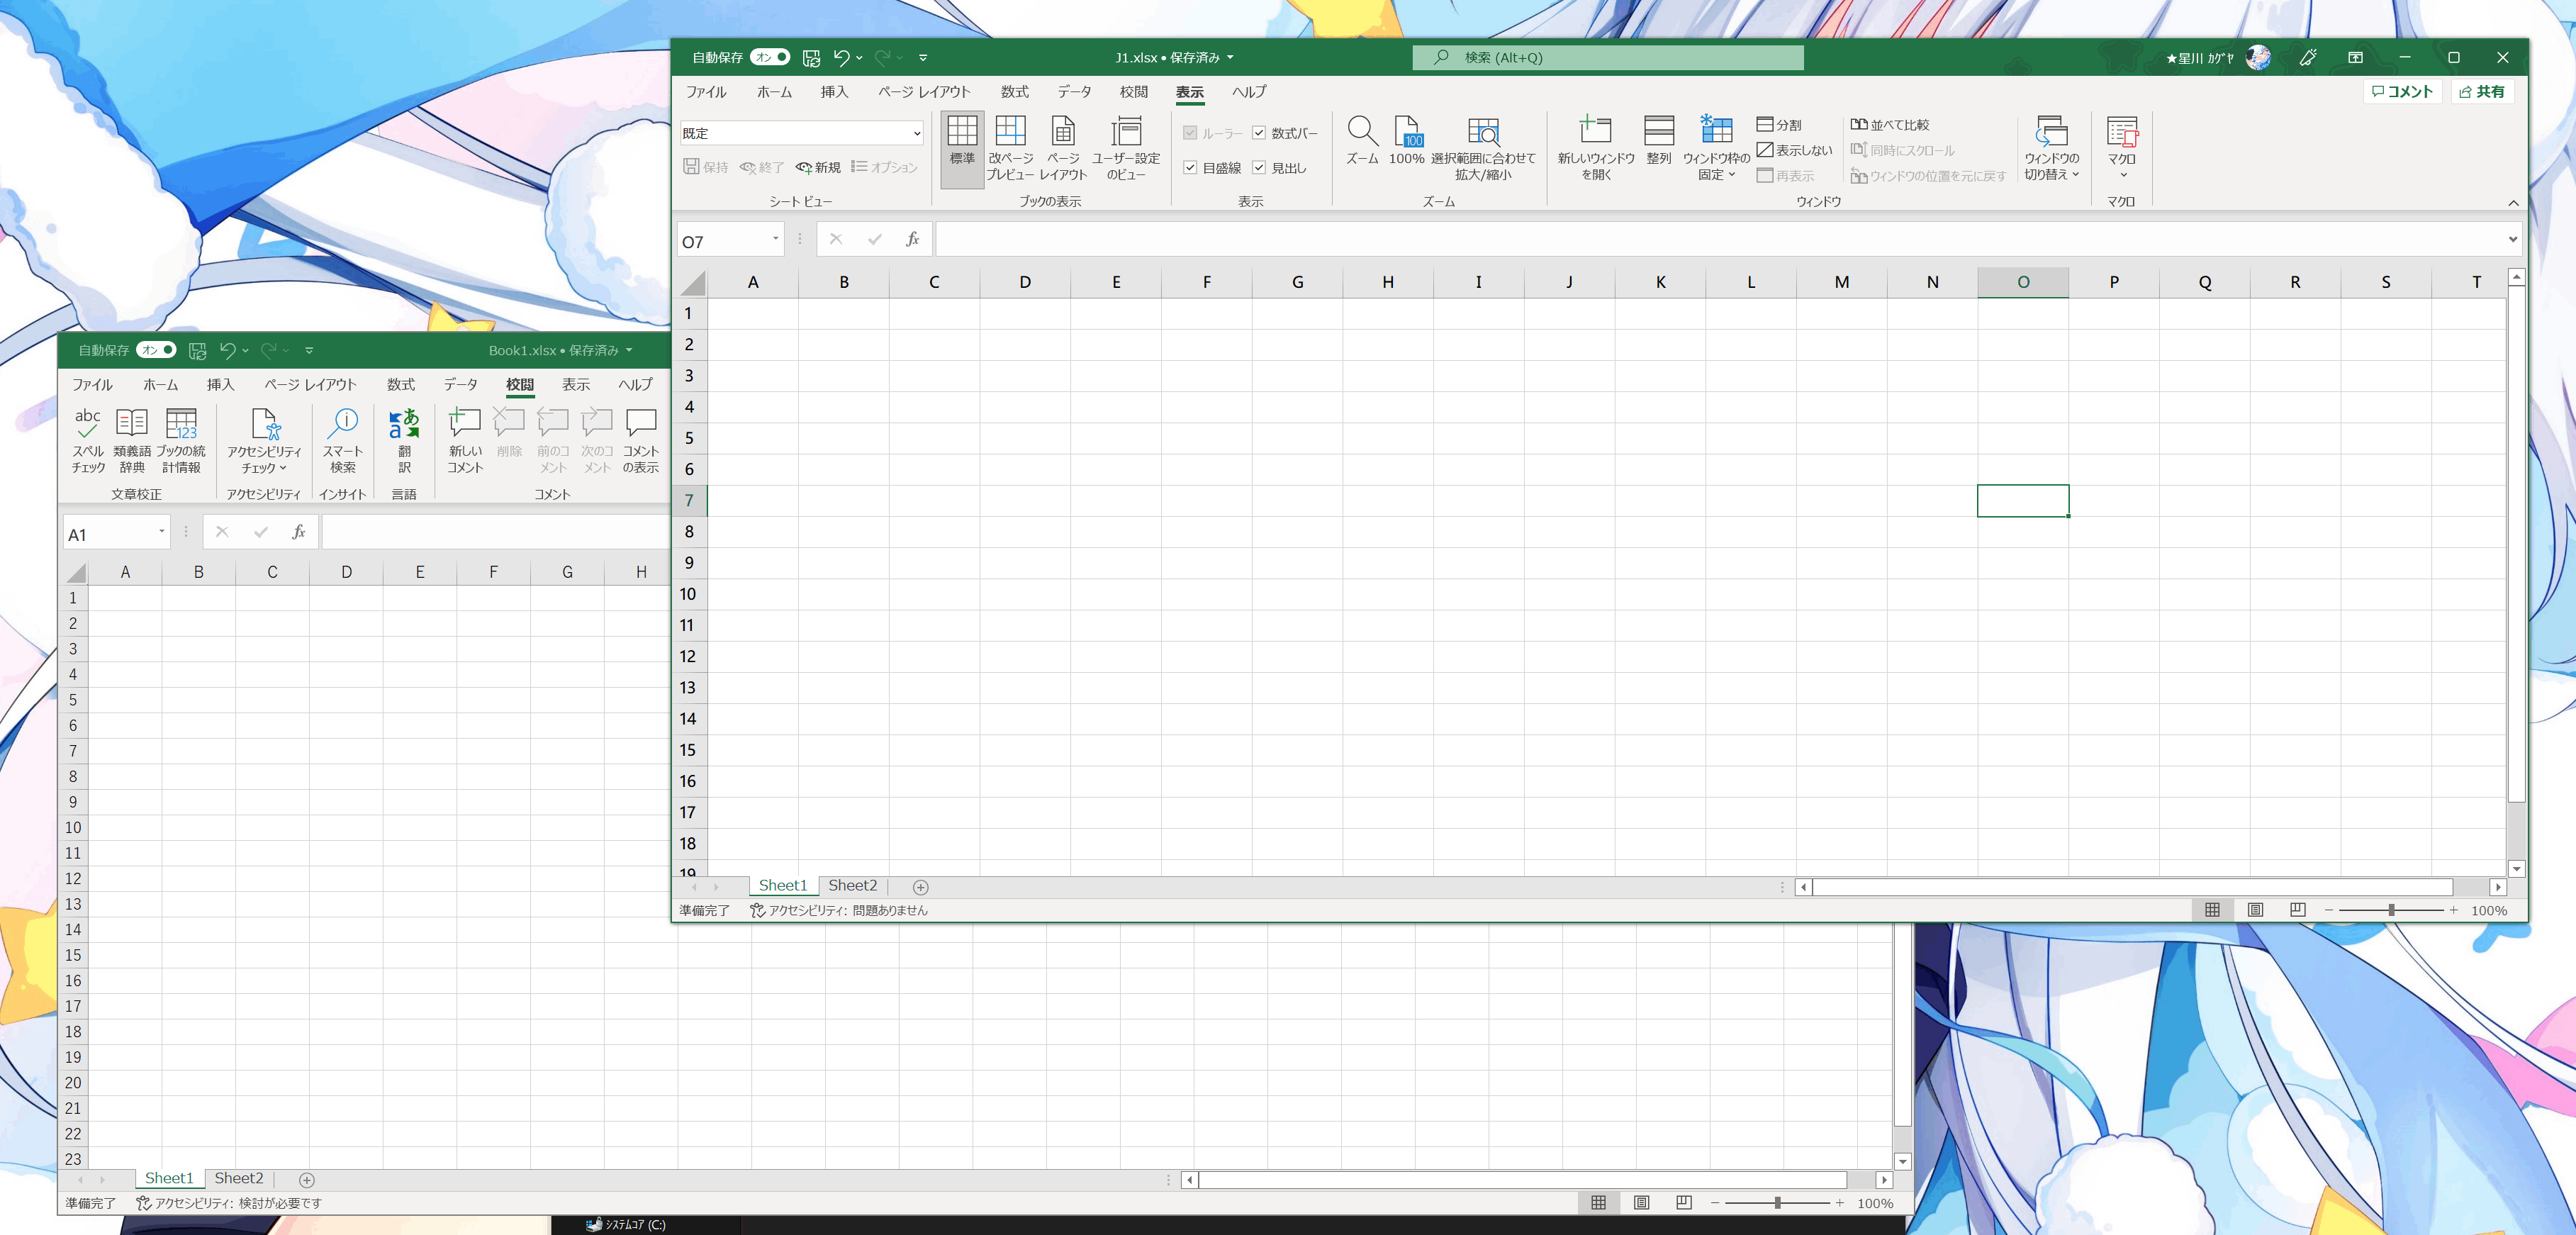Click Undo icon in J1.xlsx title bar
This screenshot has width=2576, height=1235.
point(842,58)
